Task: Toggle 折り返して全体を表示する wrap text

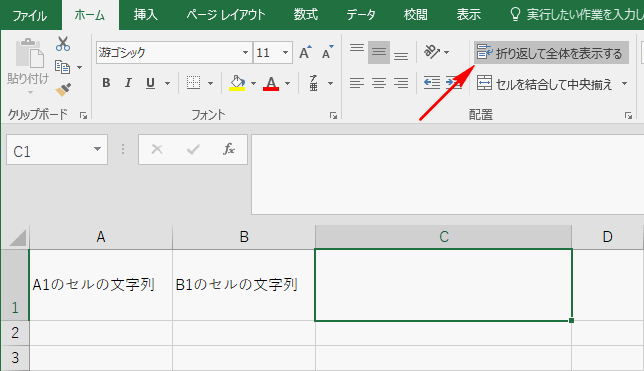Action: pos(551,53)
